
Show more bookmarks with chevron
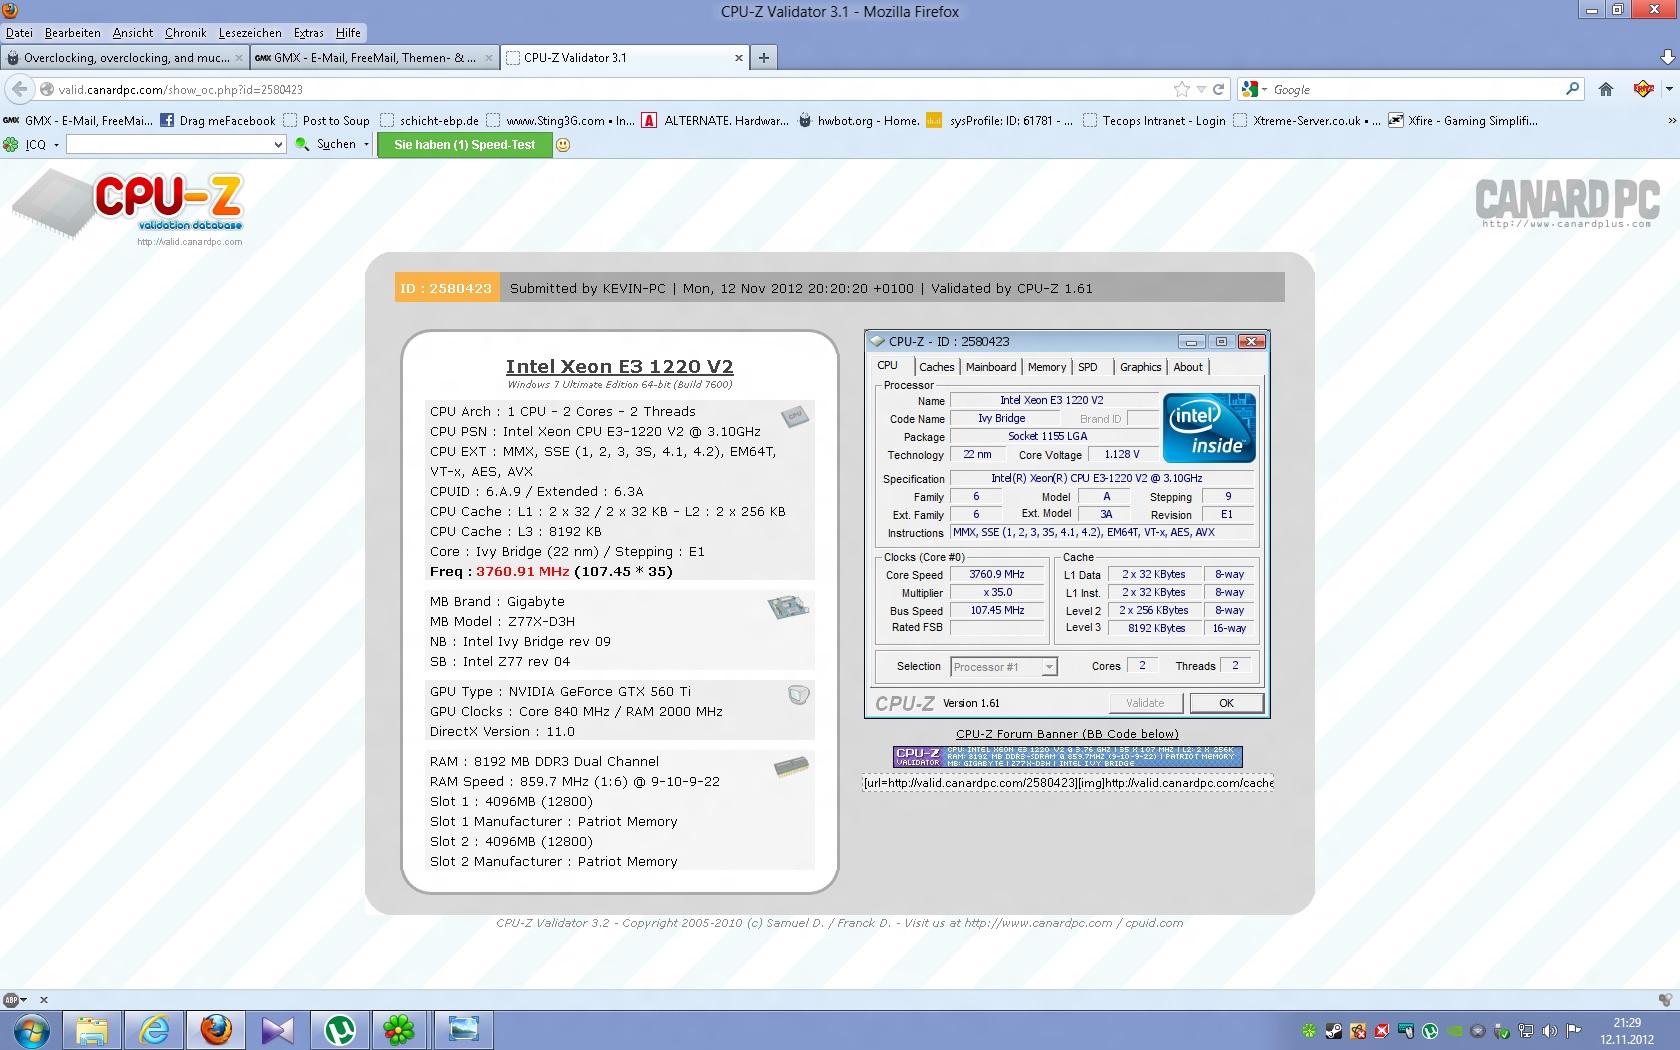[1671, 120]
